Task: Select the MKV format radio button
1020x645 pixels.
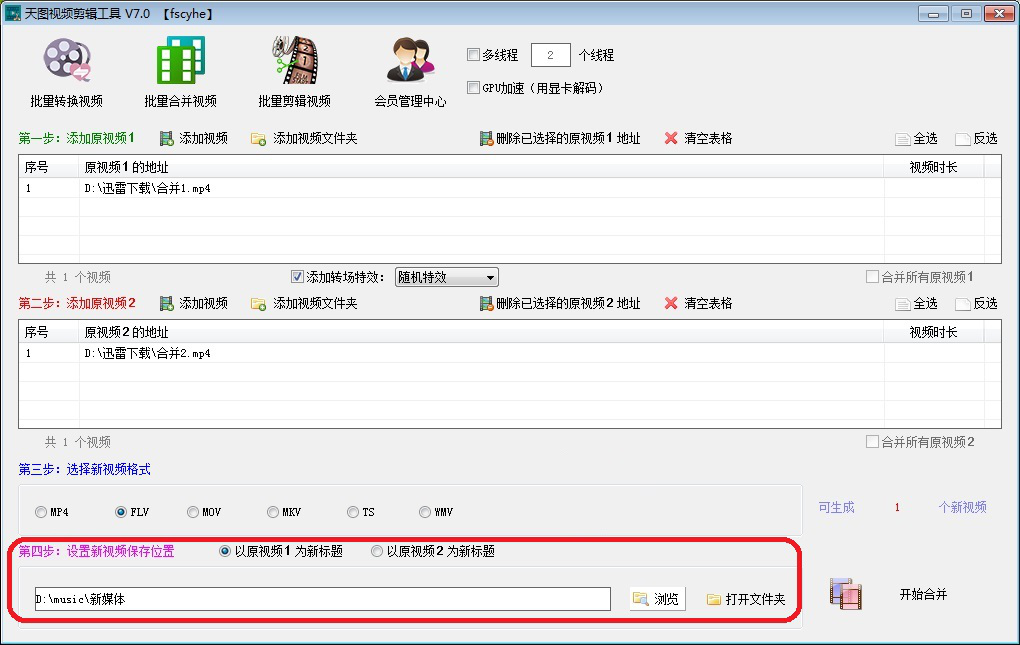Action: click(273, 512)
